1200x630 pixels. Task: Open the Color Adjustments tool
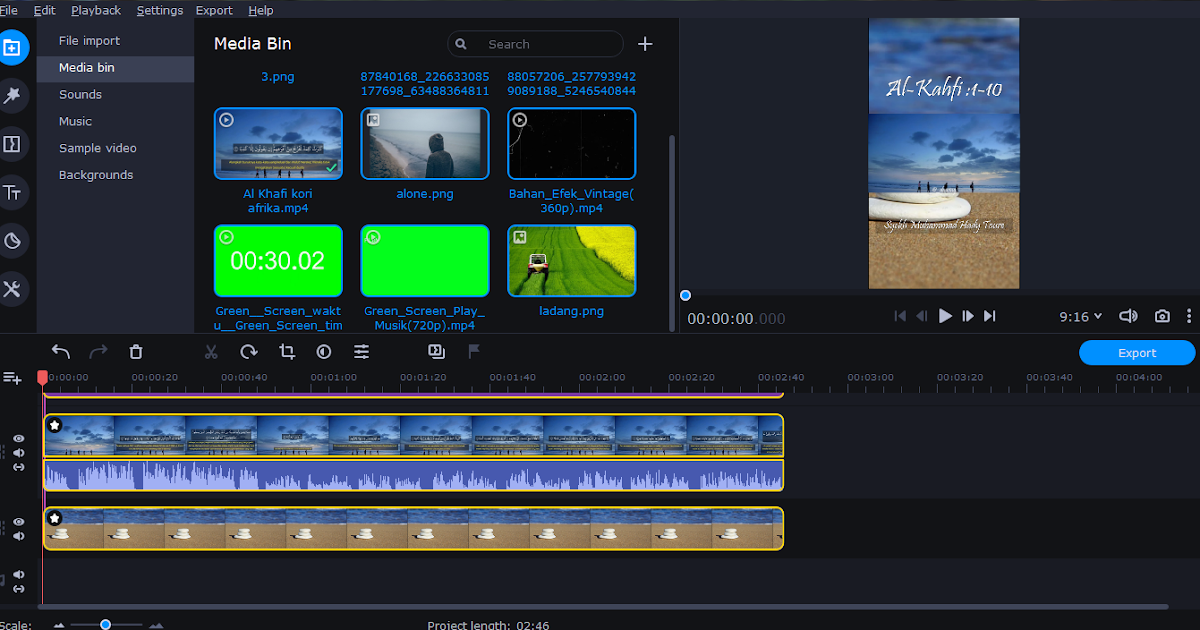point(323,351)
